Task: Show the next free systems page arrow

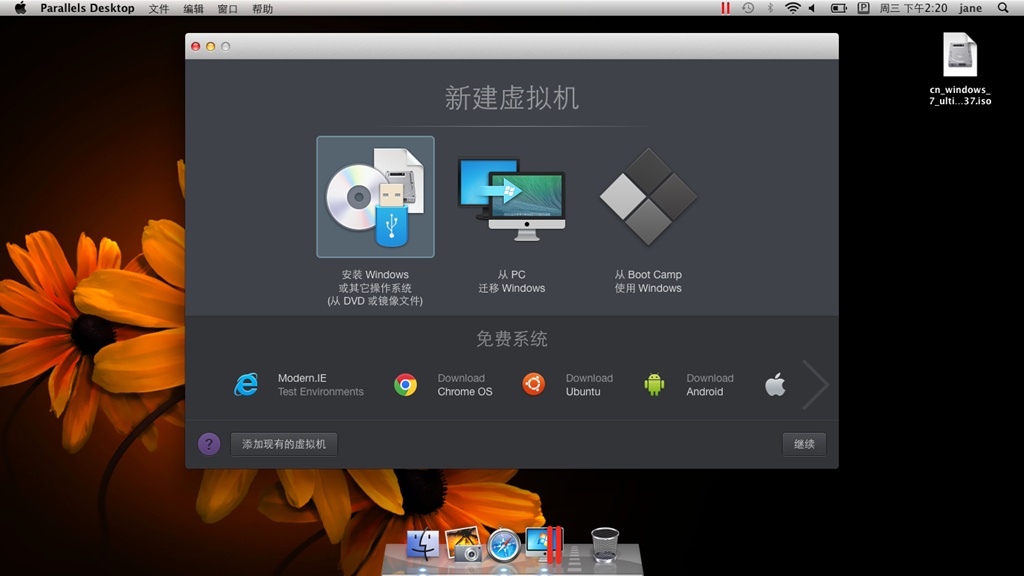Action: tap(816, 384)
